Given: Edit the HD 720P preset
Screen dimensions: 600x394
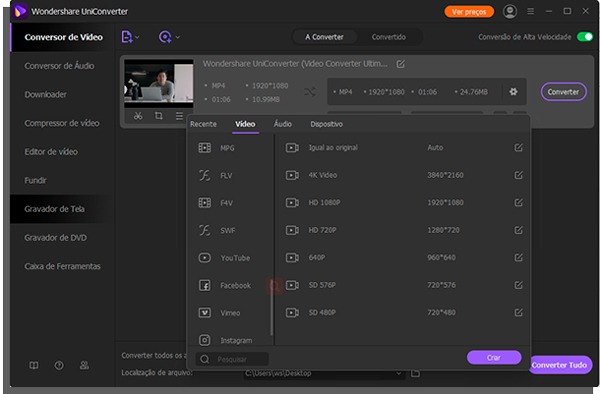Looking at the screenshot, I should pos(518,230).
